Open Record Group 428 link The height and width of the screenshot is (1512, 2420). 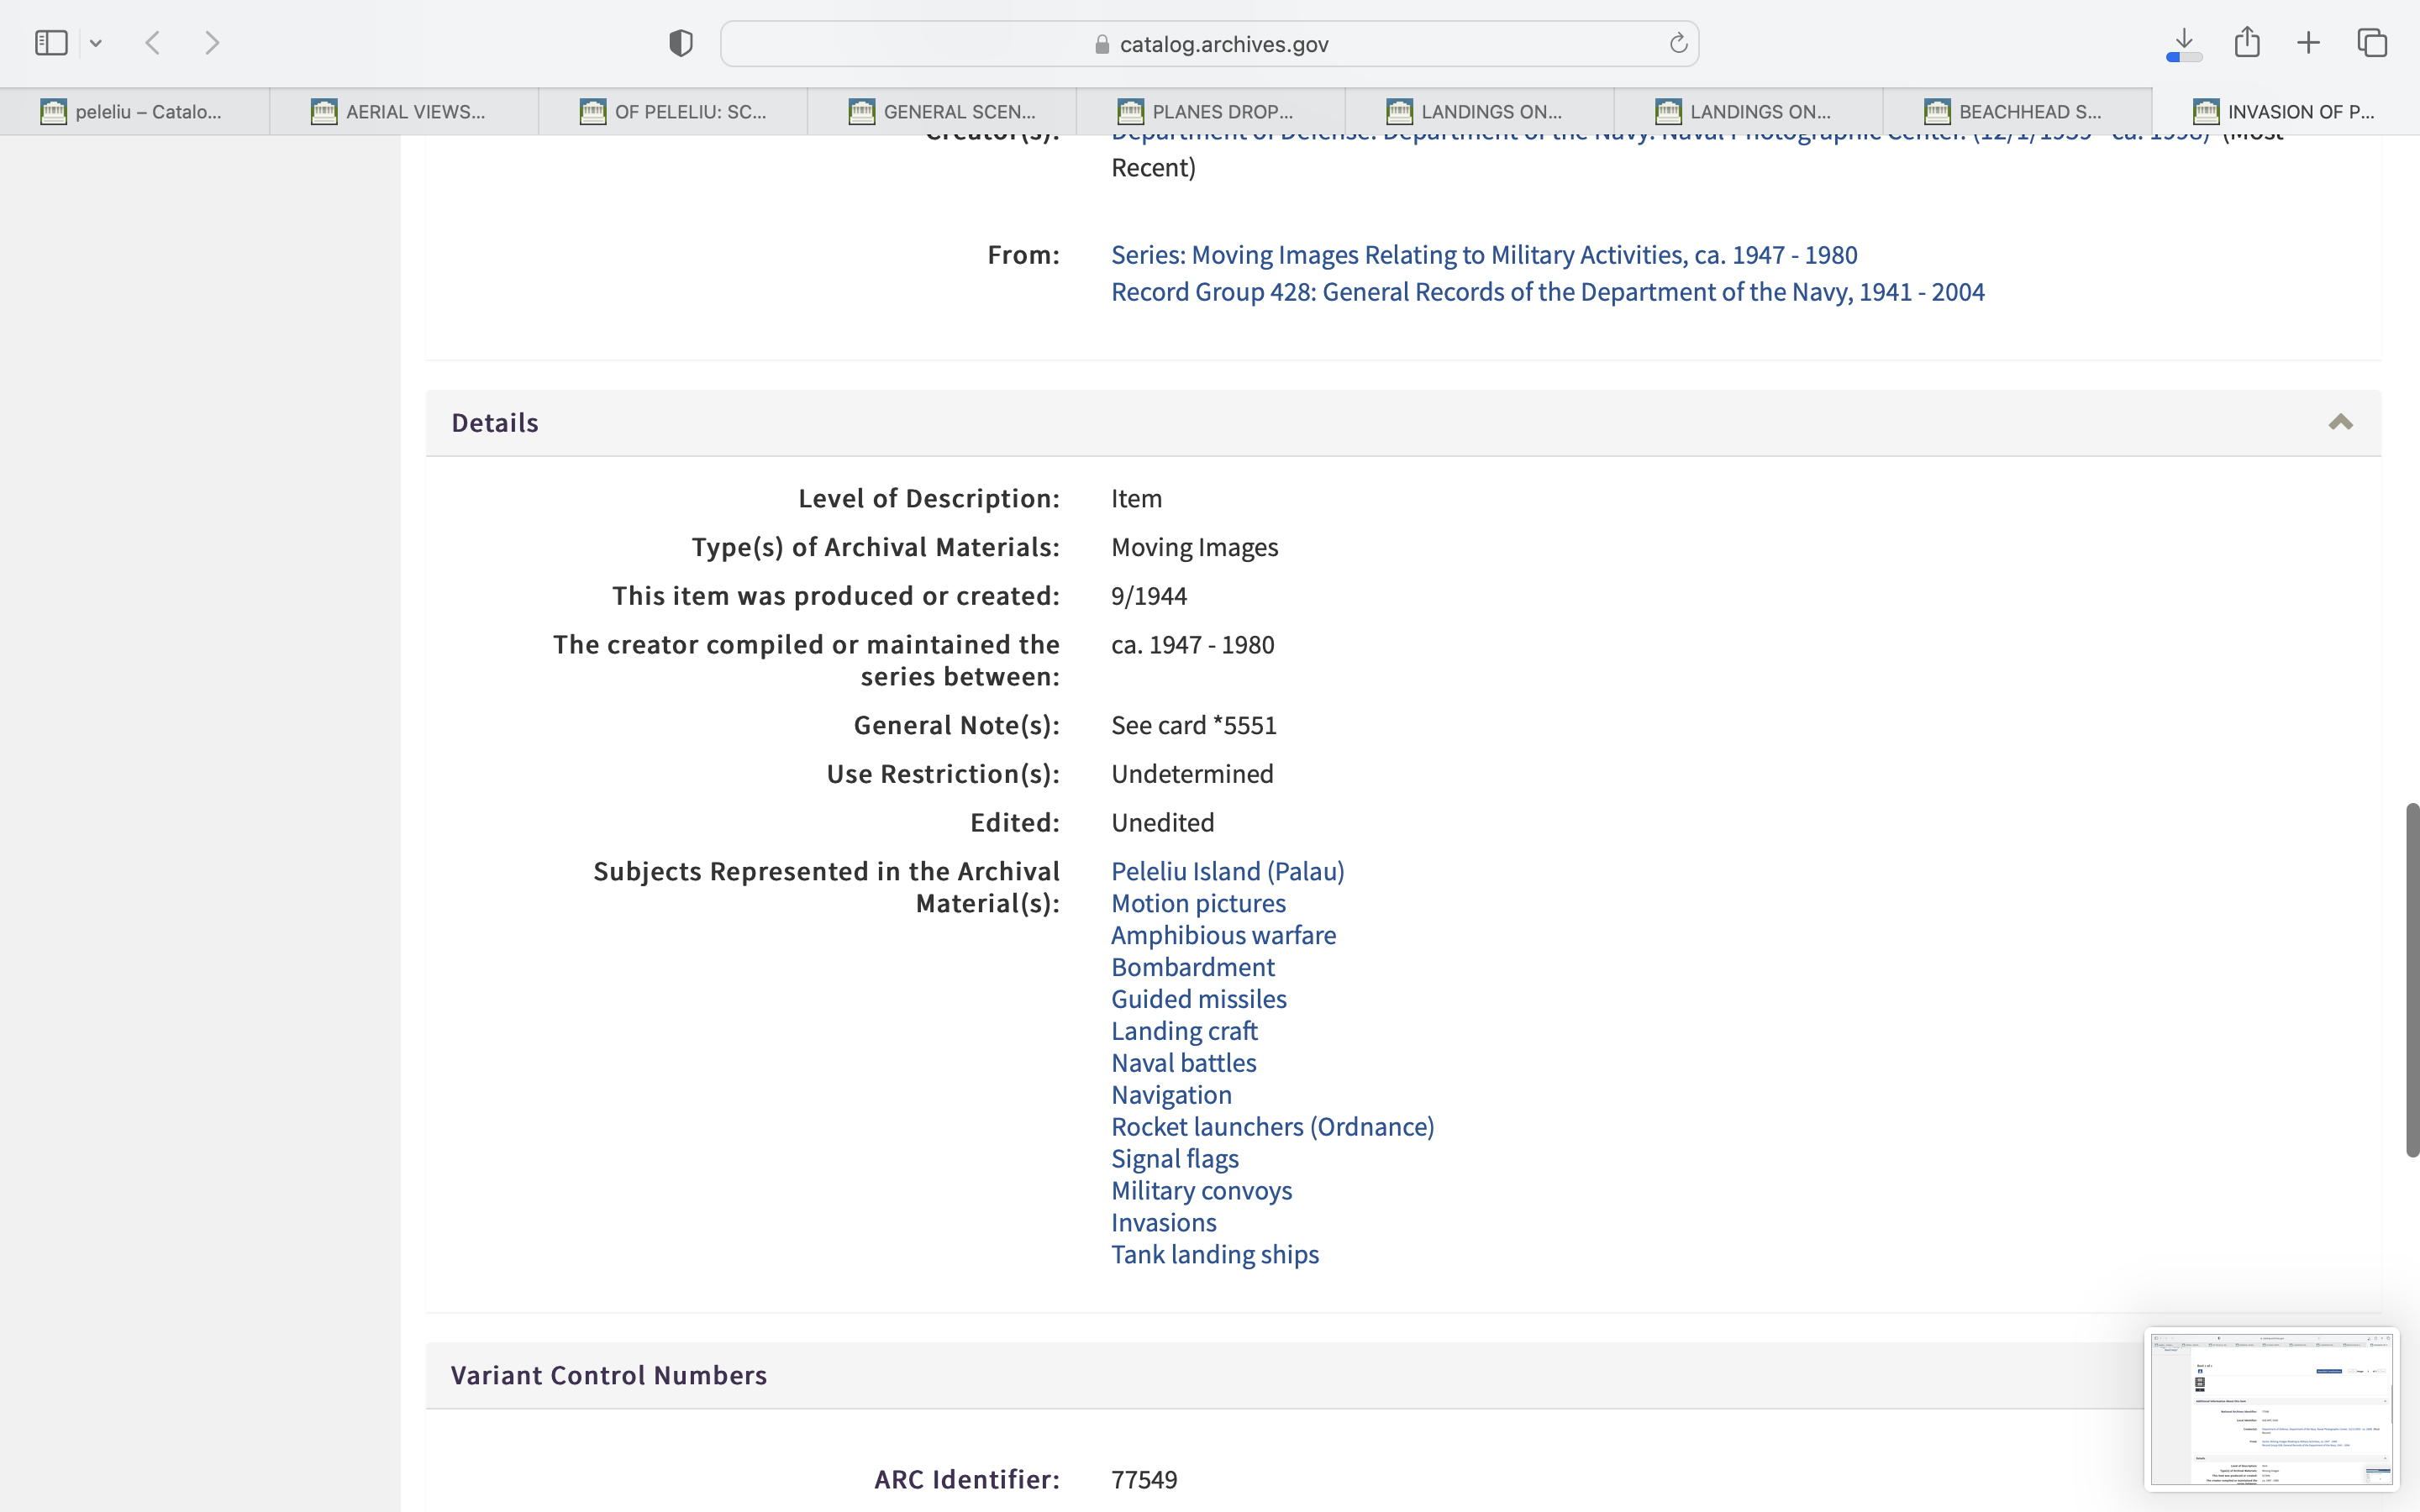coord(1547,292)
